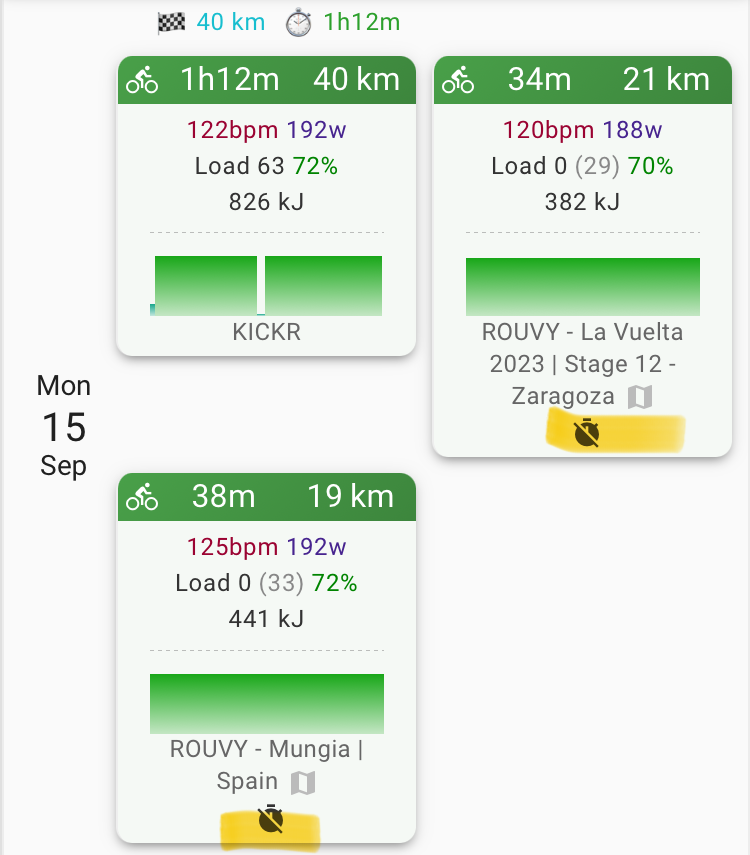The width and height of the screenshot is (750, 855).
Task: Click the timer-off icon on Mungia card
Action: pyautogui.click(x=270, y=820)
